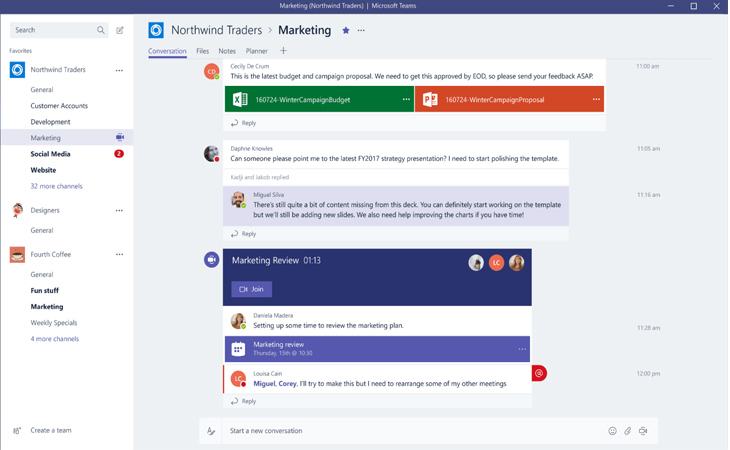730x450 pixels.
Task: Switch to the Planner tab
Action: (x=257, y=51)
